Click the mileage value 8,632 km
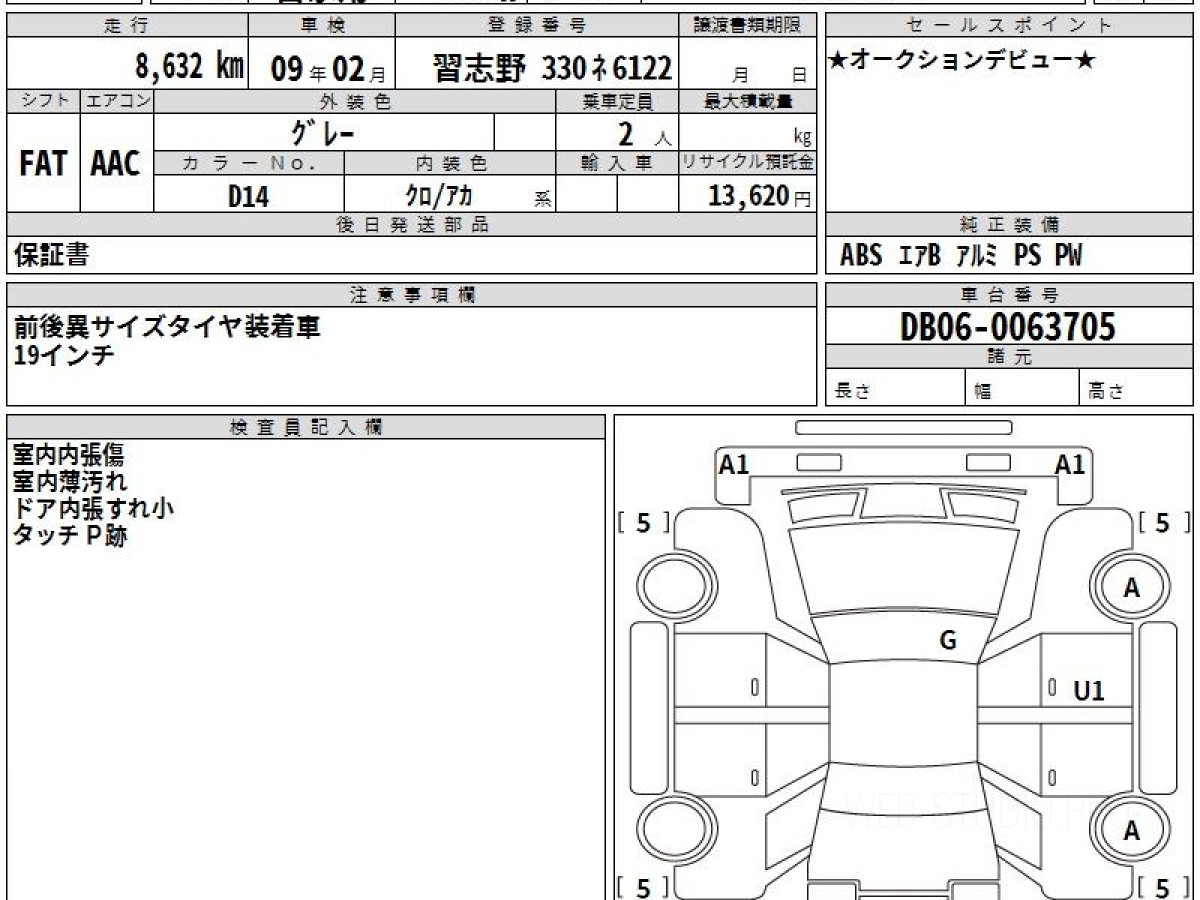The image size is (1200, 900). click(189, 67)
